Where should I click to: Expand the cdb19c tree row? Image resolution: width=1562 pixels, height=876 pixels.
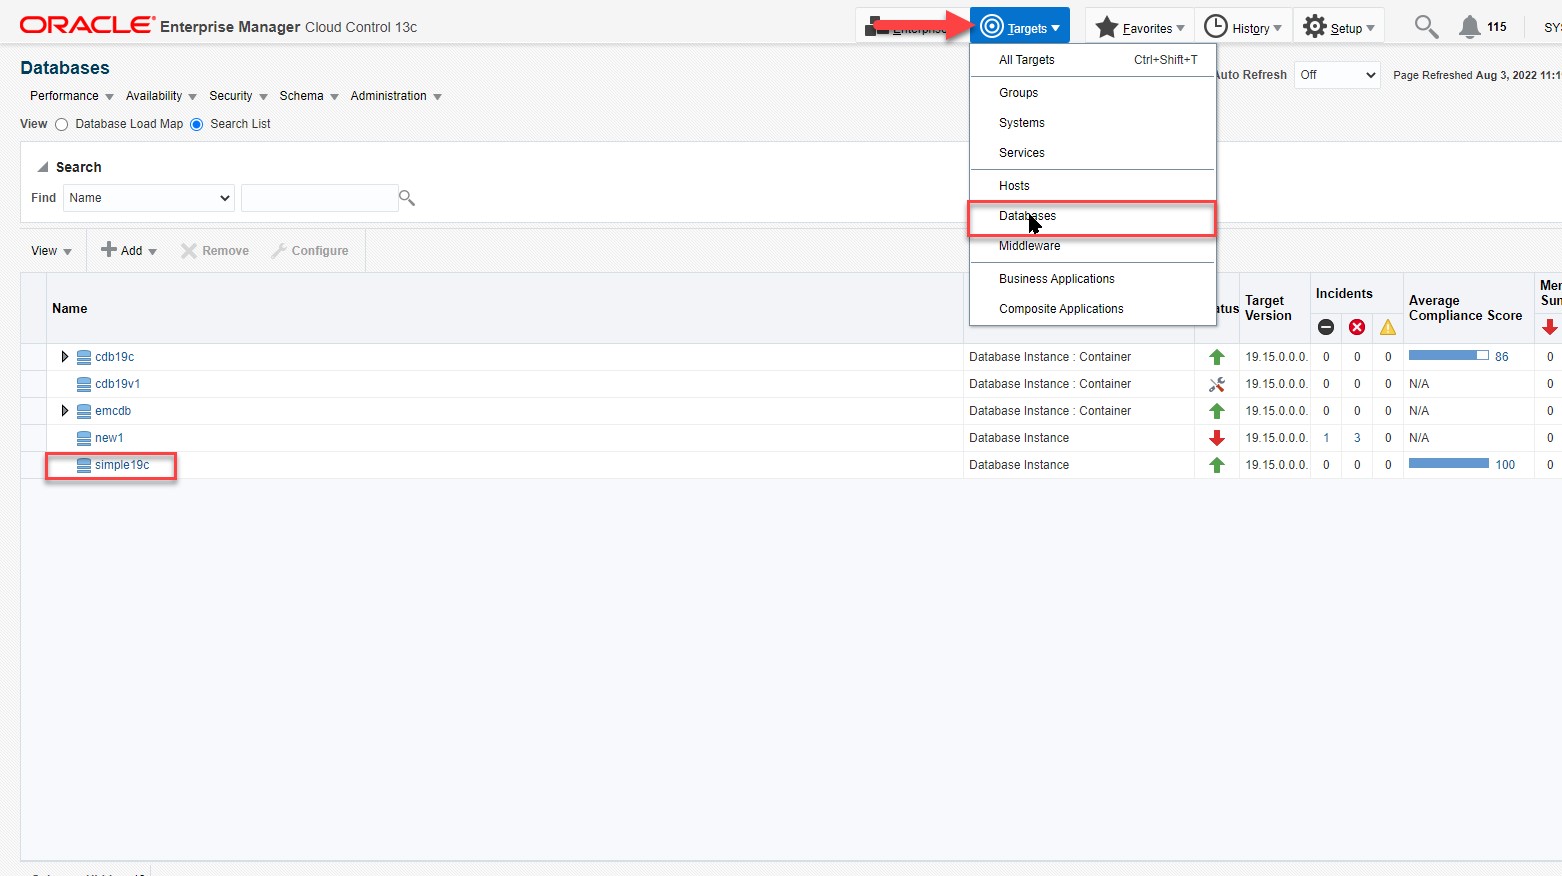(x=65, y=357)
